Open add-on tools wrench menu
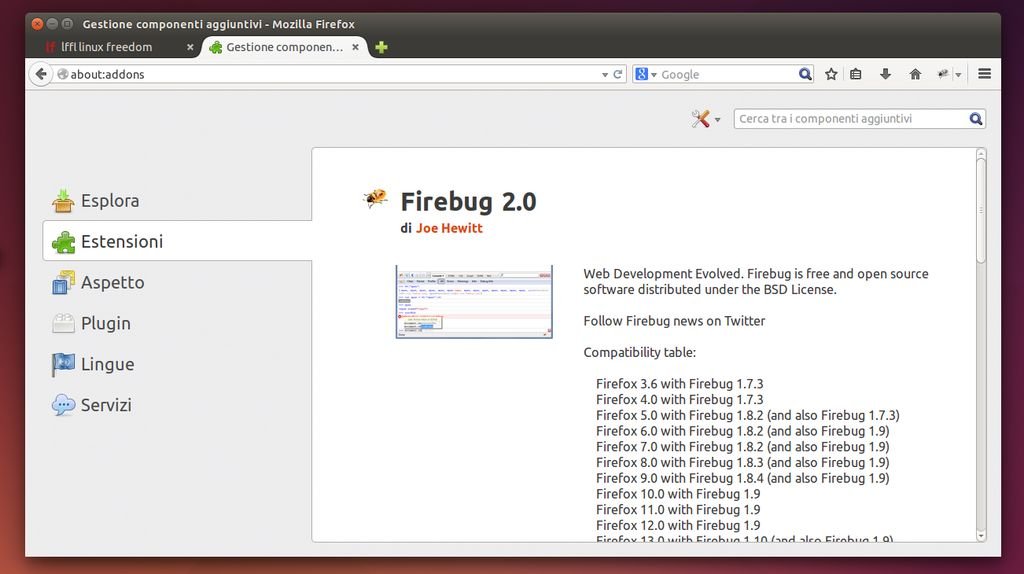 pos(705,119)
